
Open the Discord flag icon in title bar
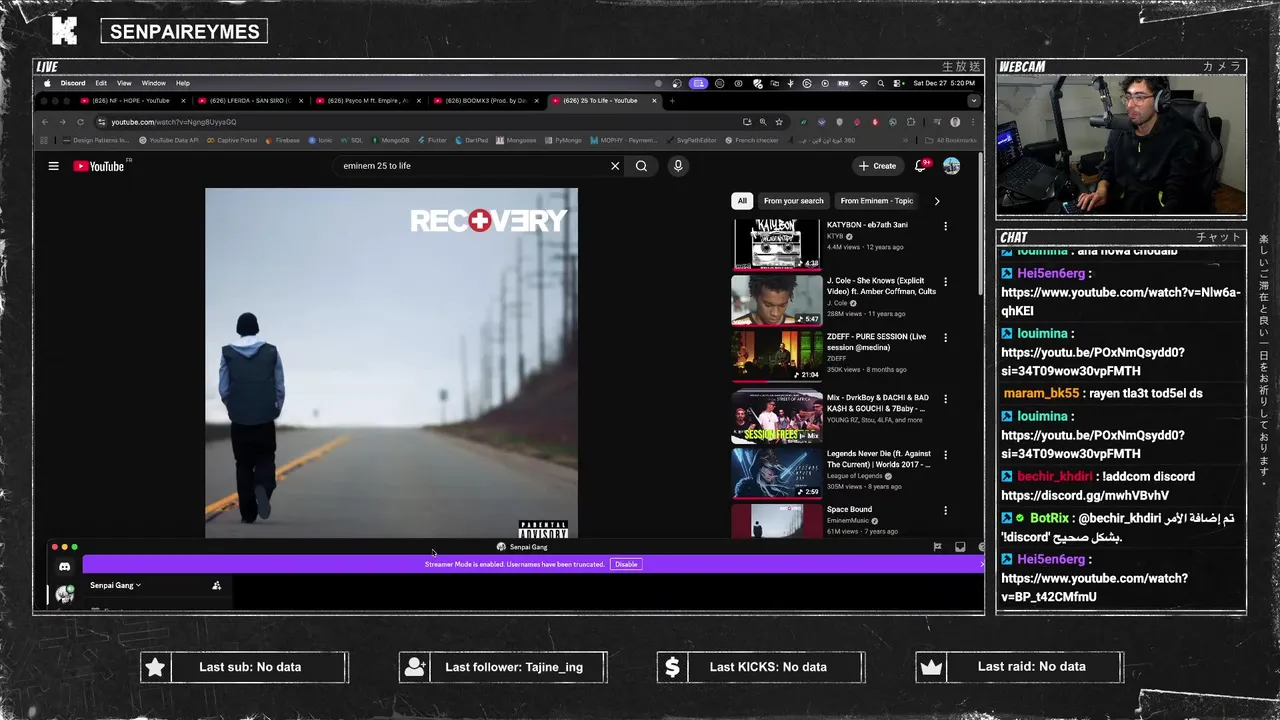[937, 547]
